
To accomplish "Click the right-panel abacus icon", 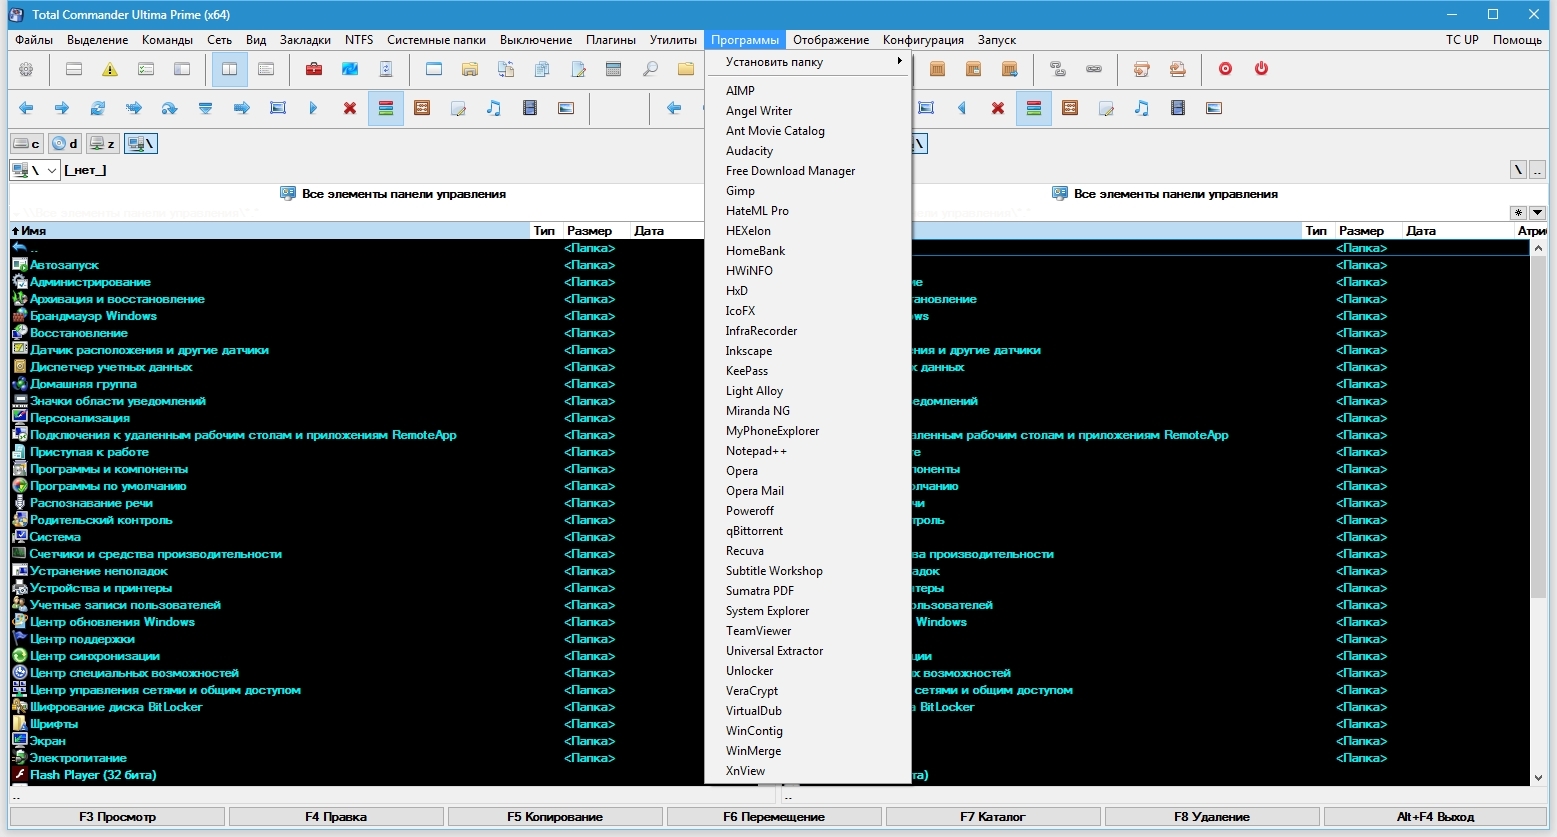I will 1070,108.
